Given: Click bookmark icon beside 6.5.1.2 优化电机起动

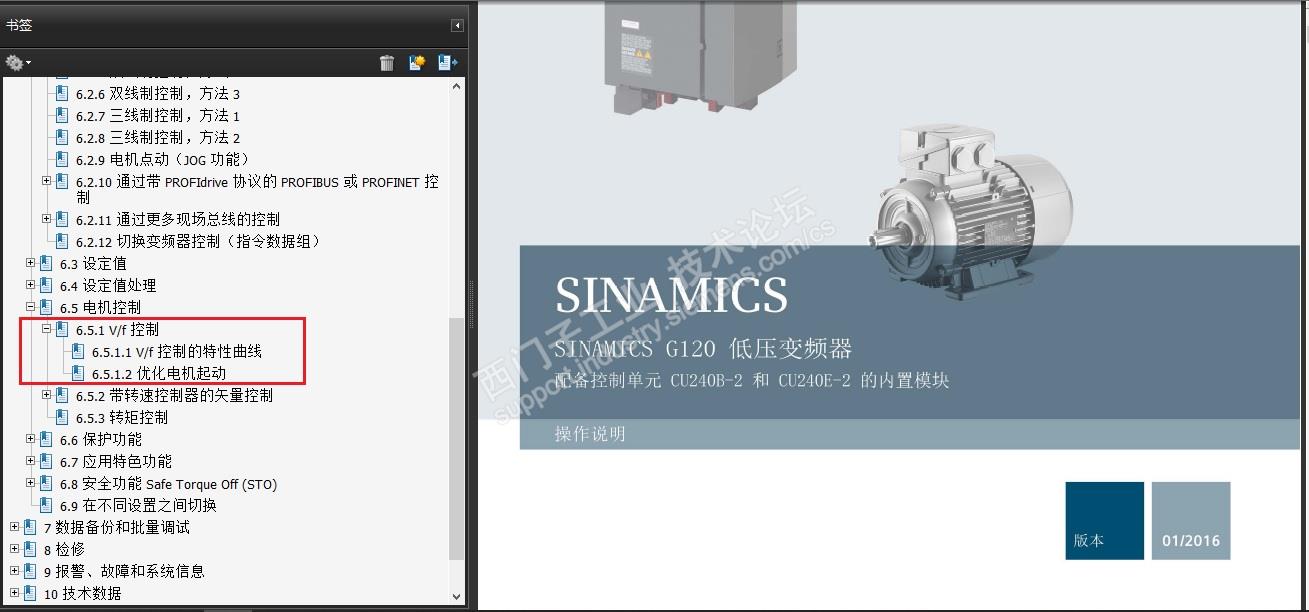Looking at the screenshot, I should (78, 373).
